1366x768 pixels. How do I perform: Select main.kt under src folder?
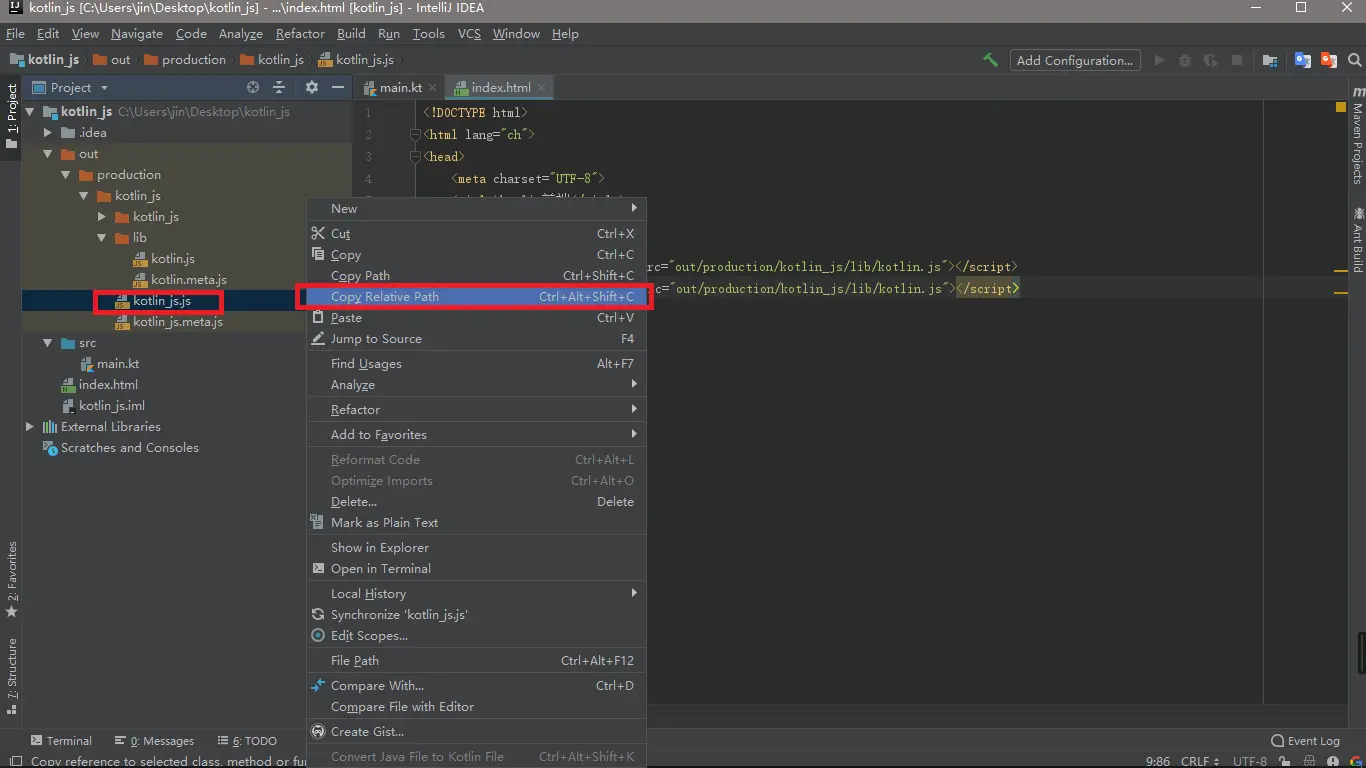click(109, 364)
